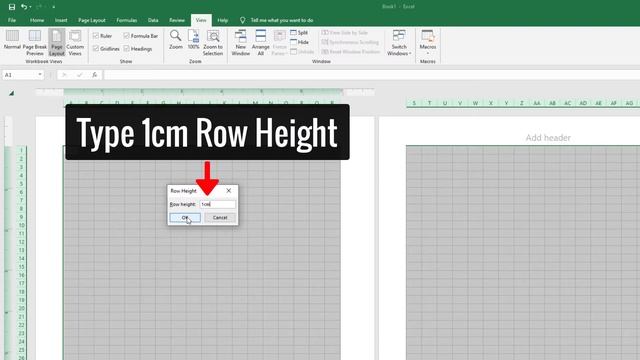Click Cancel in Row Height dialog
This screenshot has height=360, width=640.
pyautogui.click(x=220, y=218)
